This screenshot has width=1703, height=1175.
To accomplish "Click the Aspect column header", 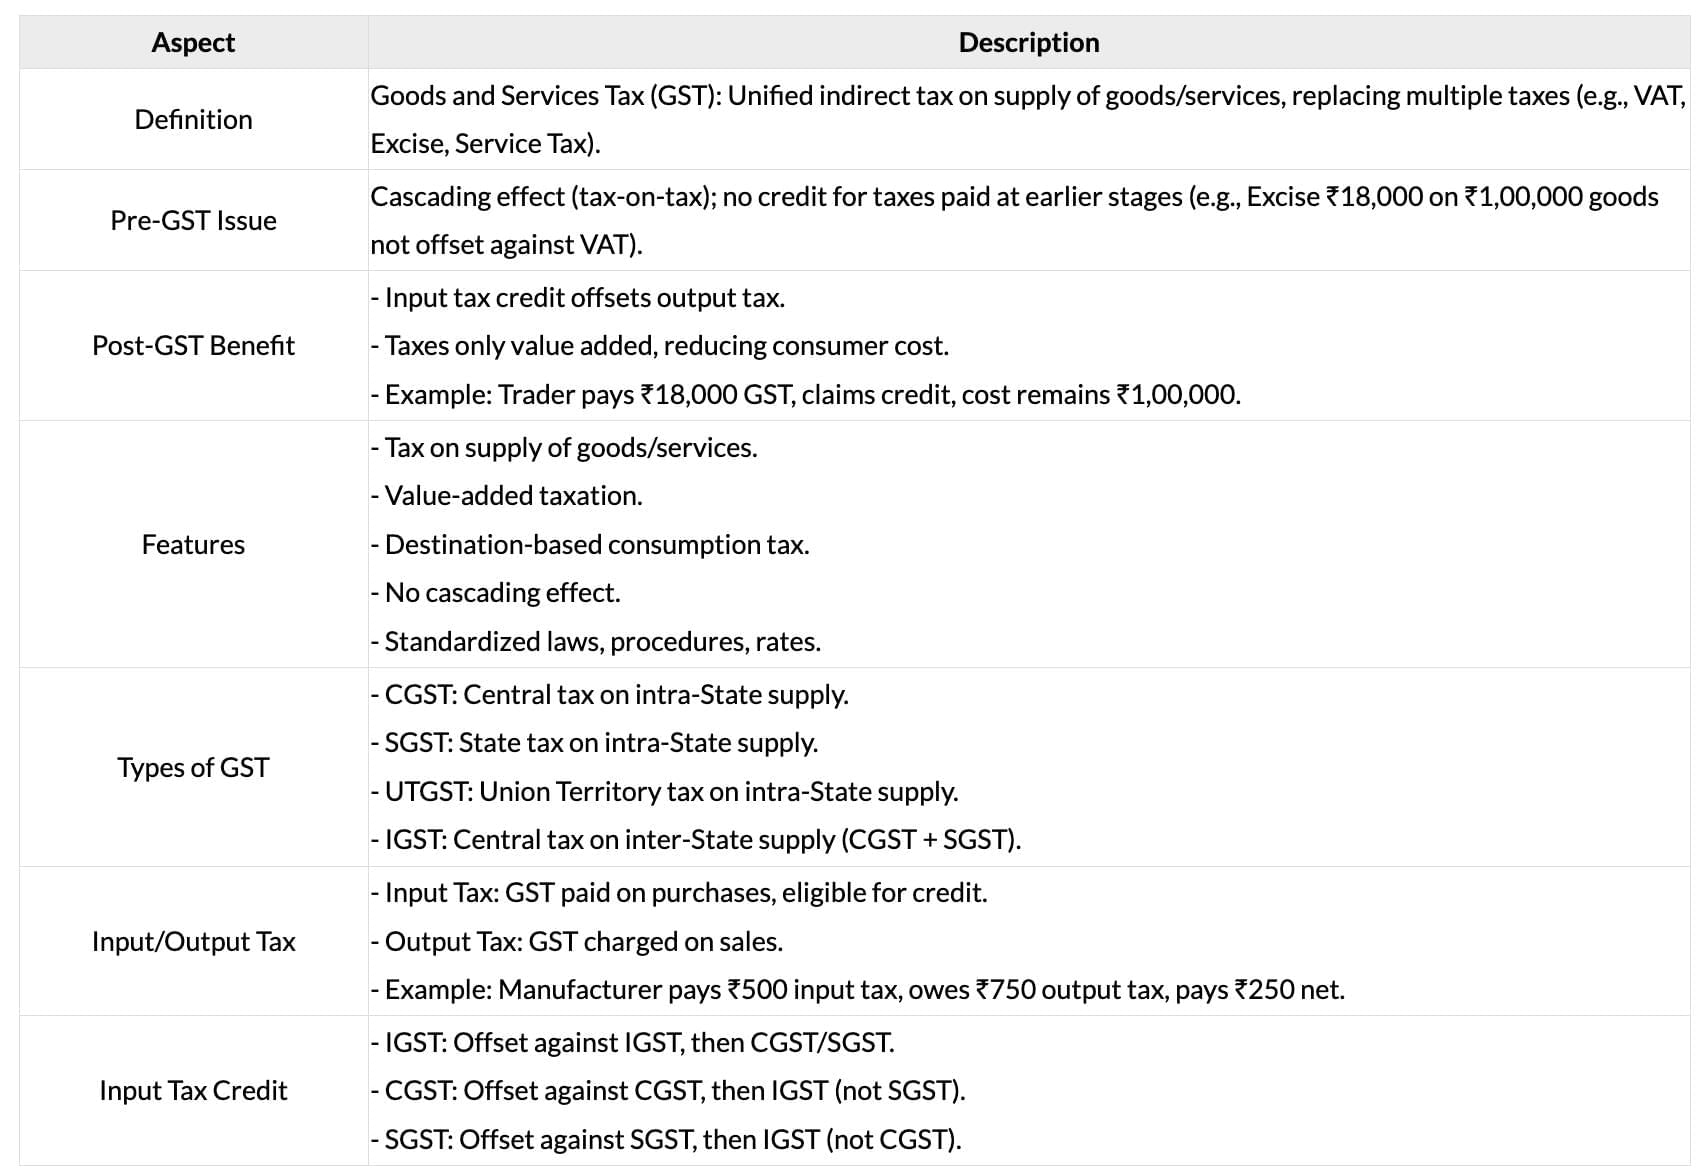I will click(193, 43).
